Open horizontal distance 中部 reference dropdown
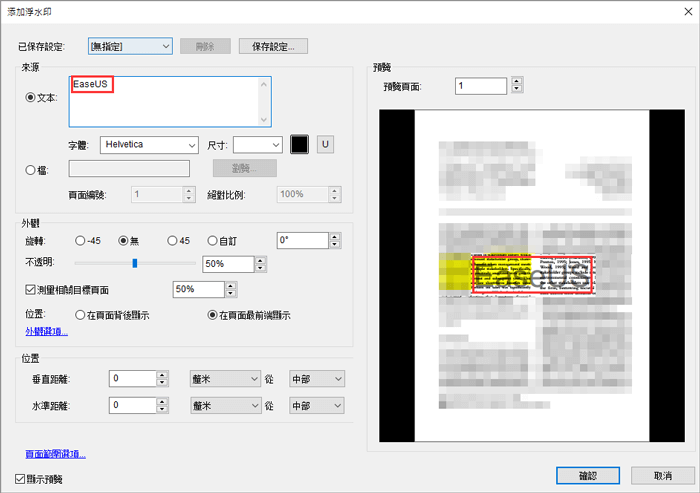 point(317,405)
